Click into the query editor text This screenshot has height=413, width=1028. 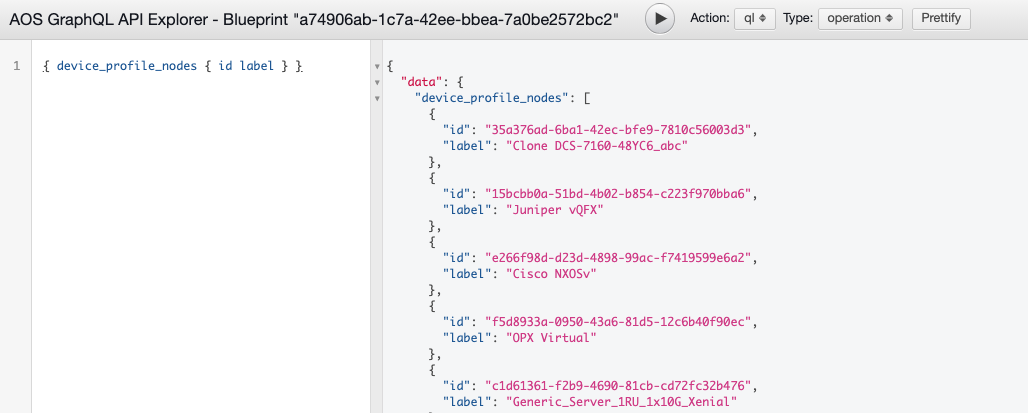click(172, 66)
